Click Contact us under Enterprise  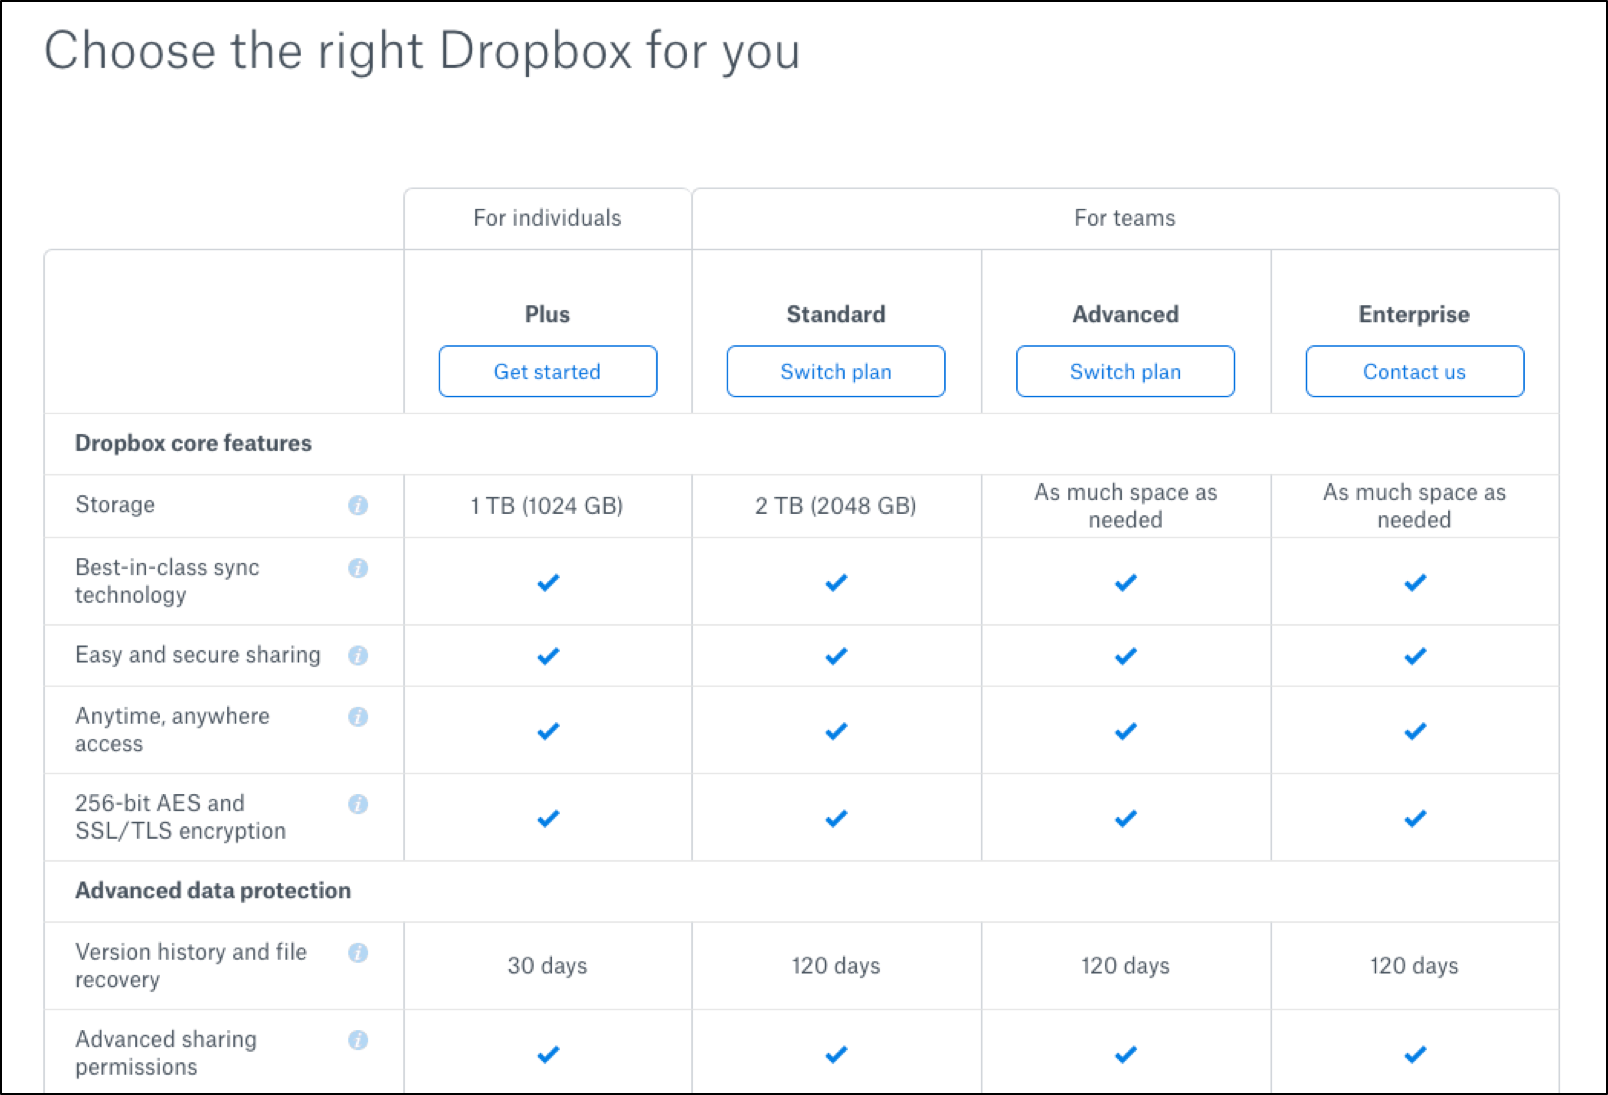pos(1414,372)
